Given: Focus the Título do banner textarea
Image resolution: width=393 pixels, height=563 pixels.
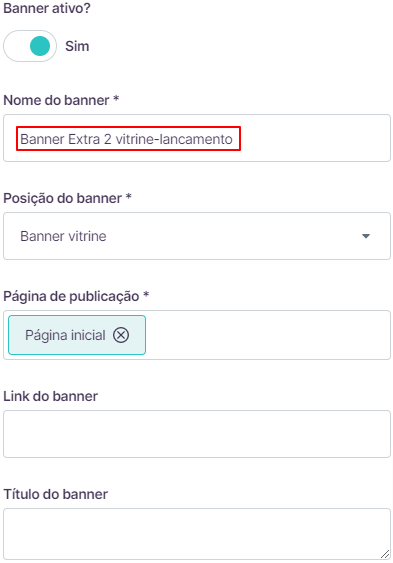Looking at the screenshot, I should (197, 534).
